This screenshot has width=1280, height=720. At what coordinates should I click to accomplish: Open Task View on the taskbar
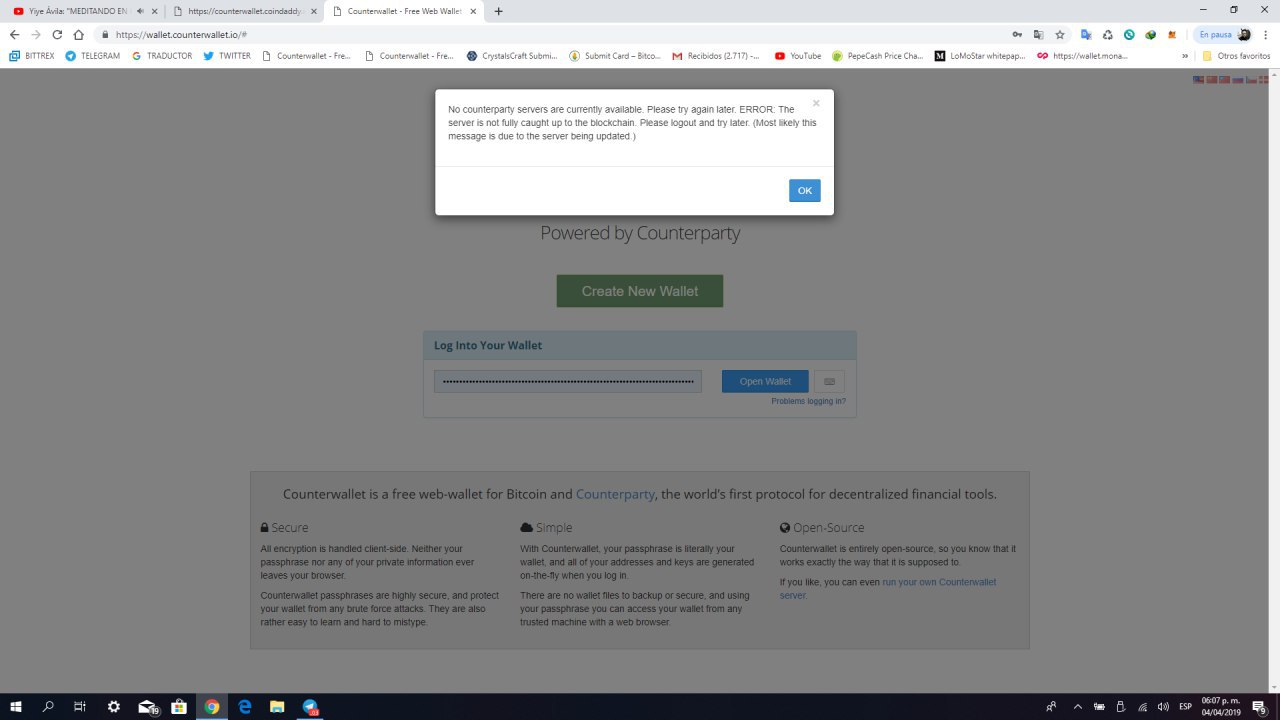(80, 706)
